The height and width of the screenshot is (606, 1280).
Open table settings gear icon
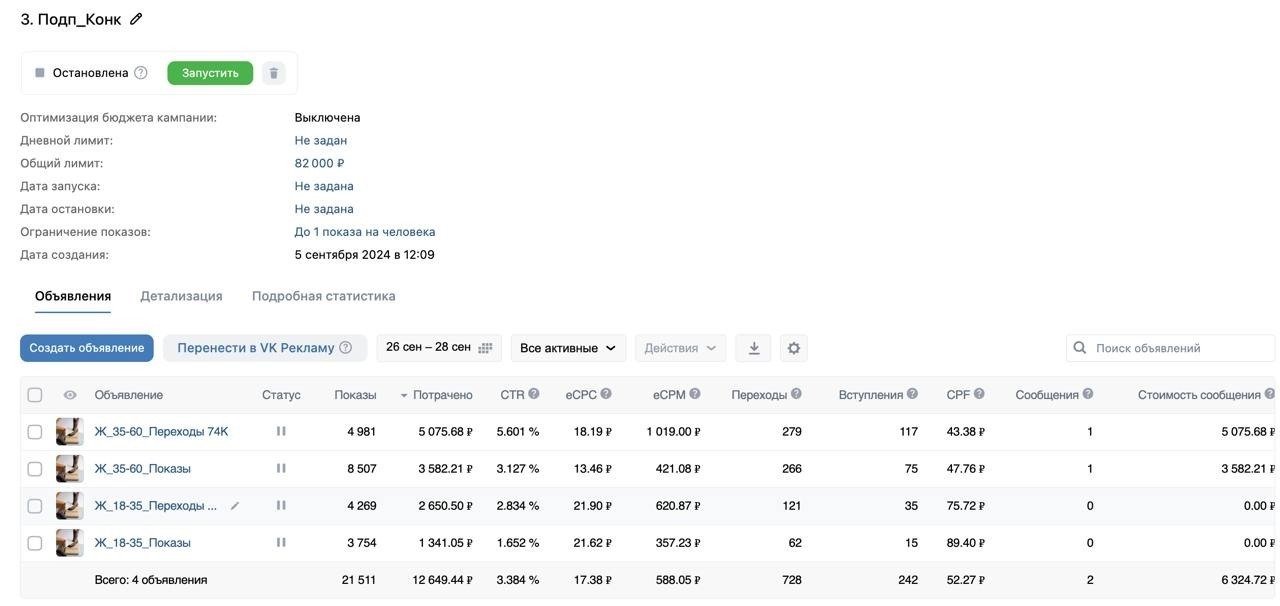(x=794, y=348)
